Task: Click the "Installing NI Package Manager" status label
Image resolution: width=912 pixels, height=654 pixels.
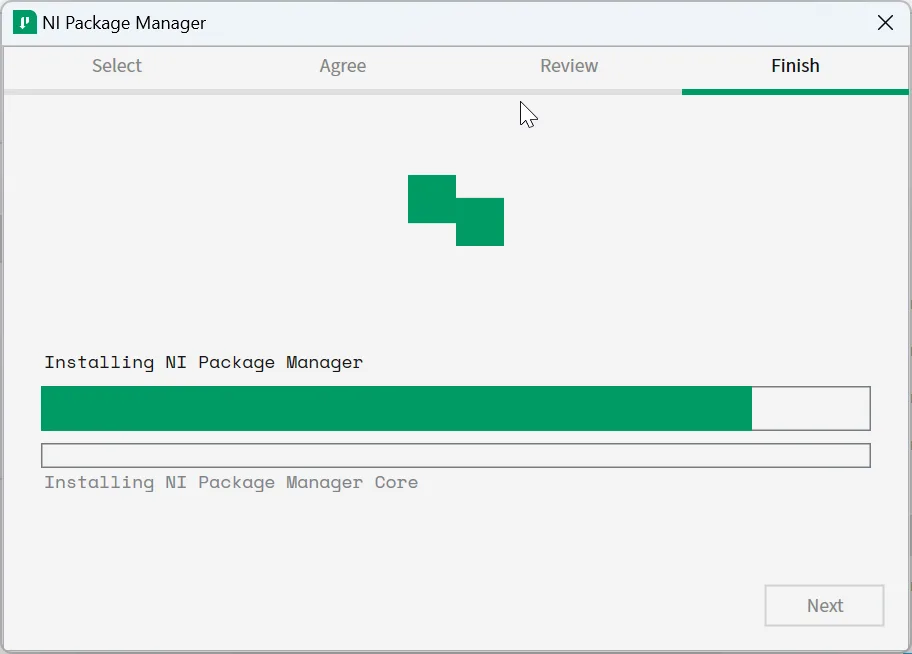Action: (203, 362)
